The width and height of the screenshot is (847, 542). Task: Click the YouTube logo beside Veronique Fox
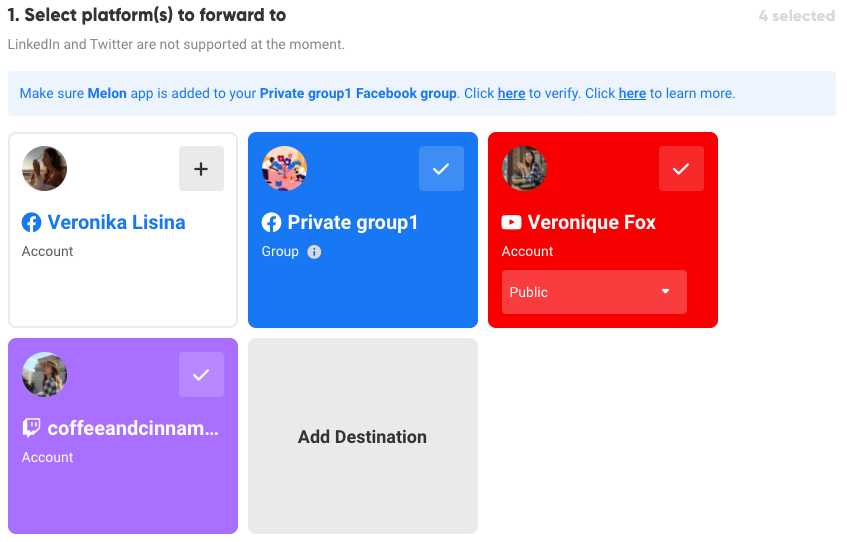point(511,223)
